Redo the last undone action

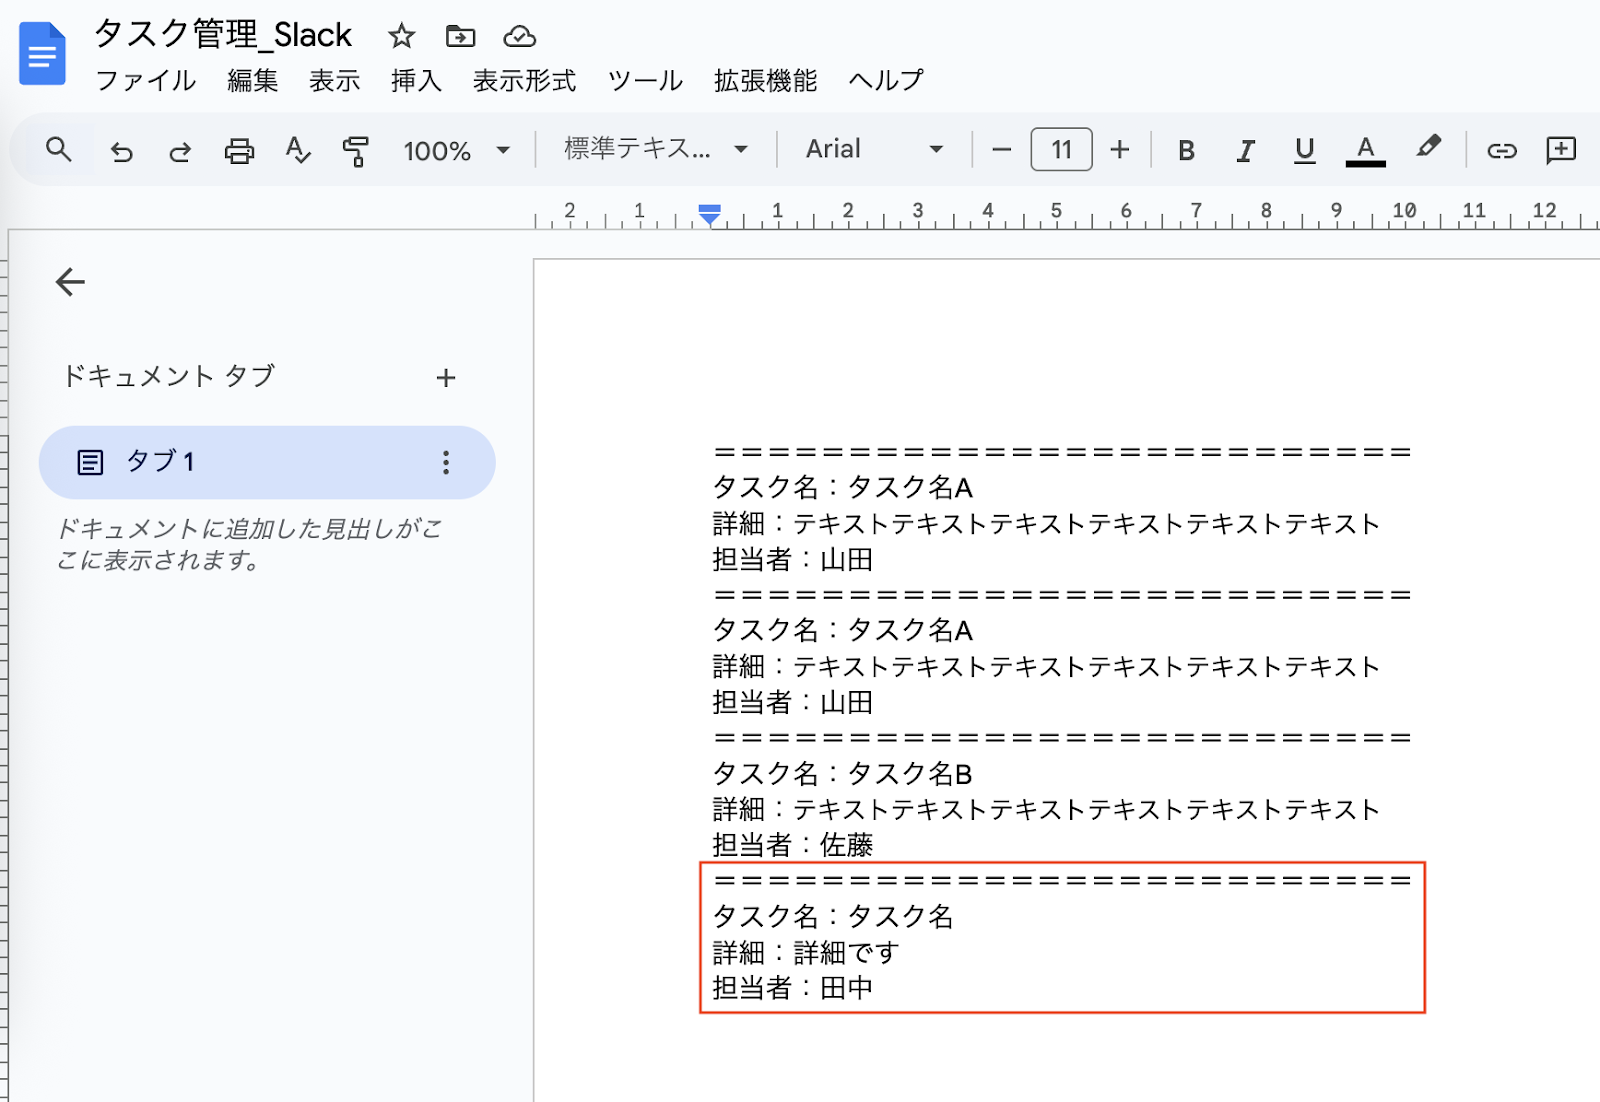pos(180,151)
